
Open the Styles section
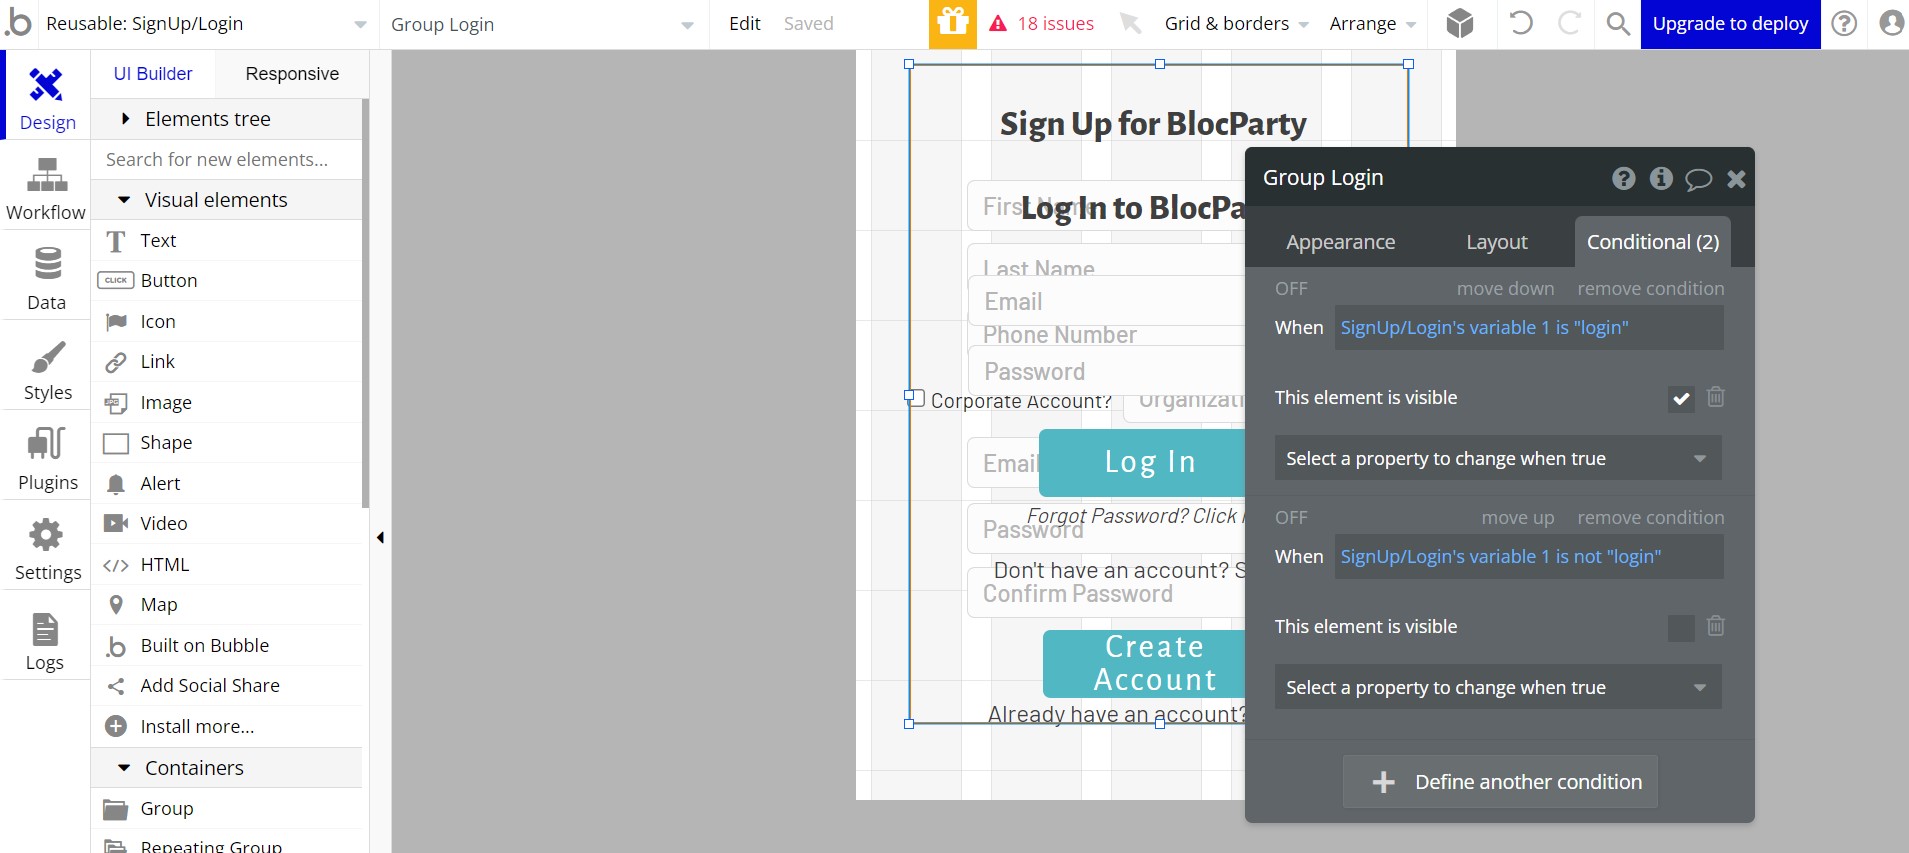46,367
